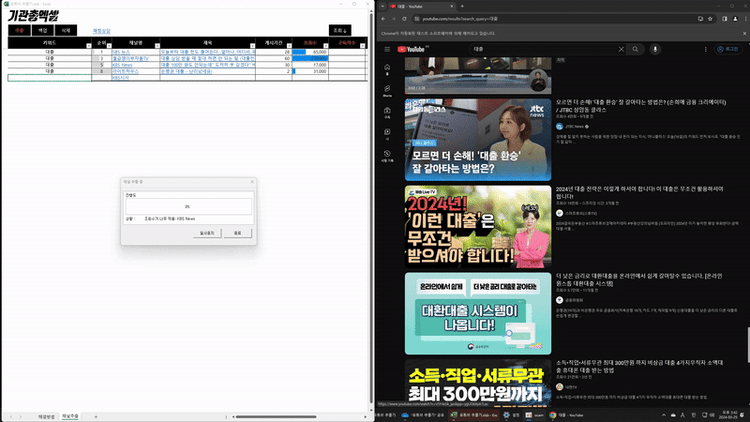Open Chrome side panel icon
Image resolution: width=750 pixels, height=422 pixels.
click(725, 19)
